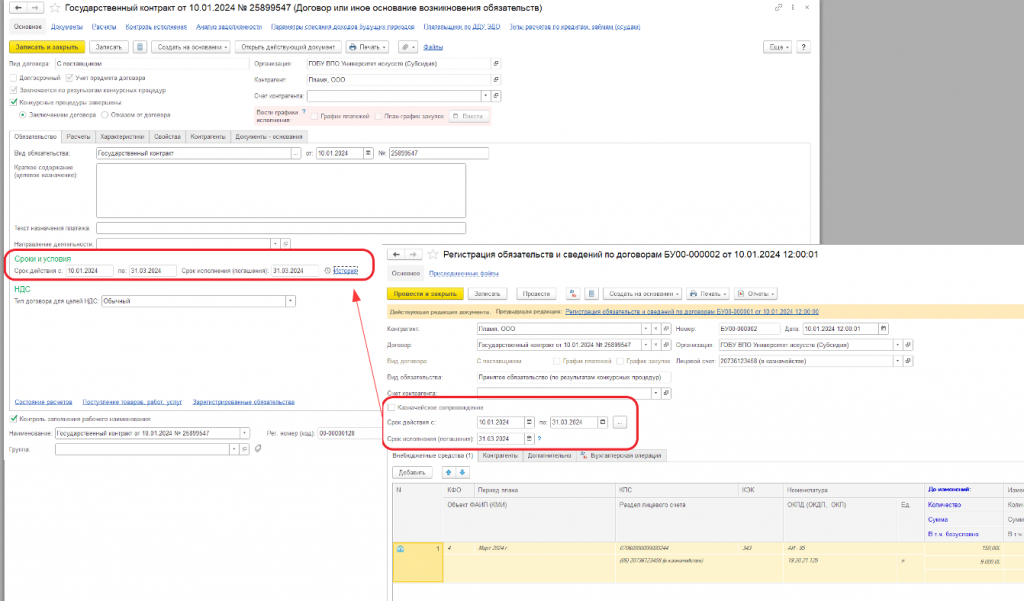Switch to the Расчеты tab in the contract form
The height and width of the screenshot is (601, 1024).
pos(78,137)
